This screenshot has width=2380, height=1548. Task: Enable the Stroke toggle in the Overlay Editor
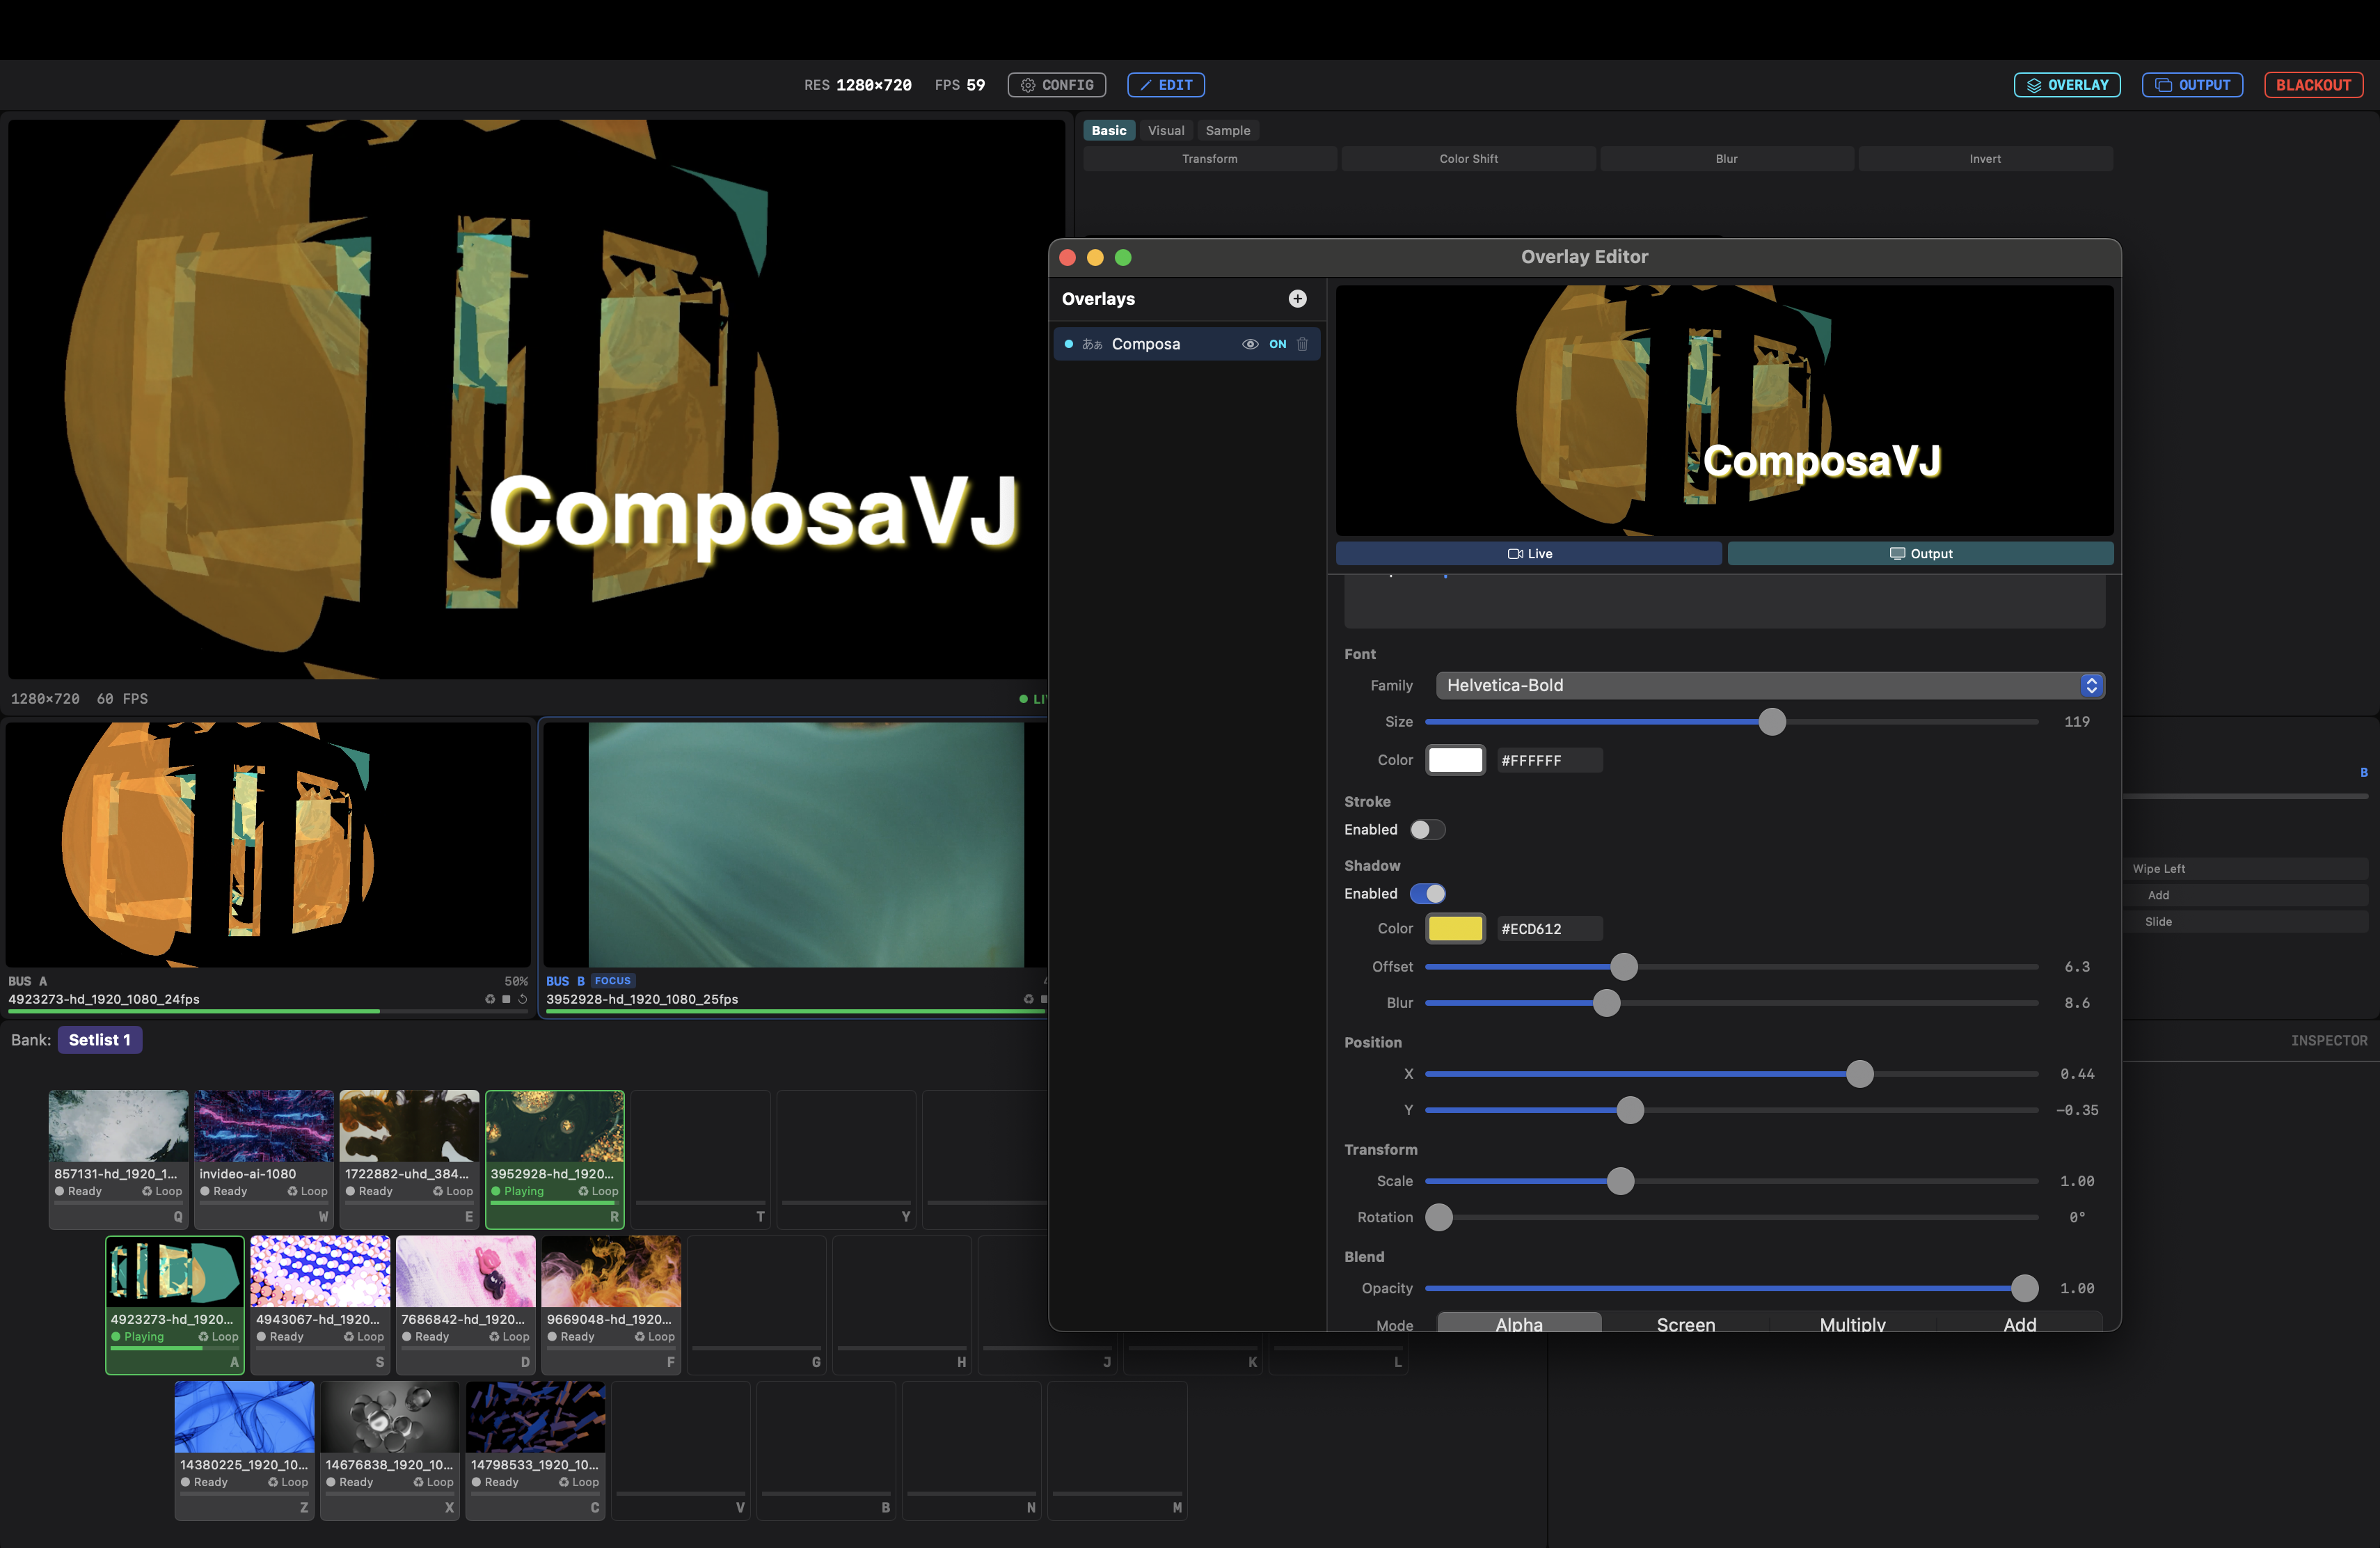[1427, 829]
